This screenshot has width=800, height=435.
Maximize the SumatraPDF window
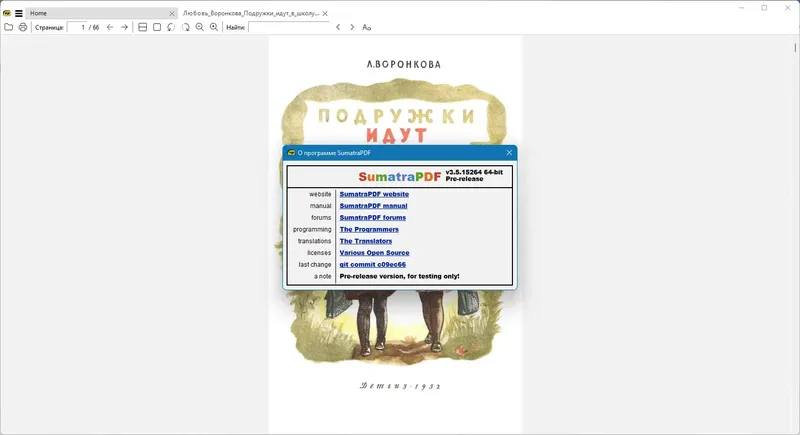764,8
